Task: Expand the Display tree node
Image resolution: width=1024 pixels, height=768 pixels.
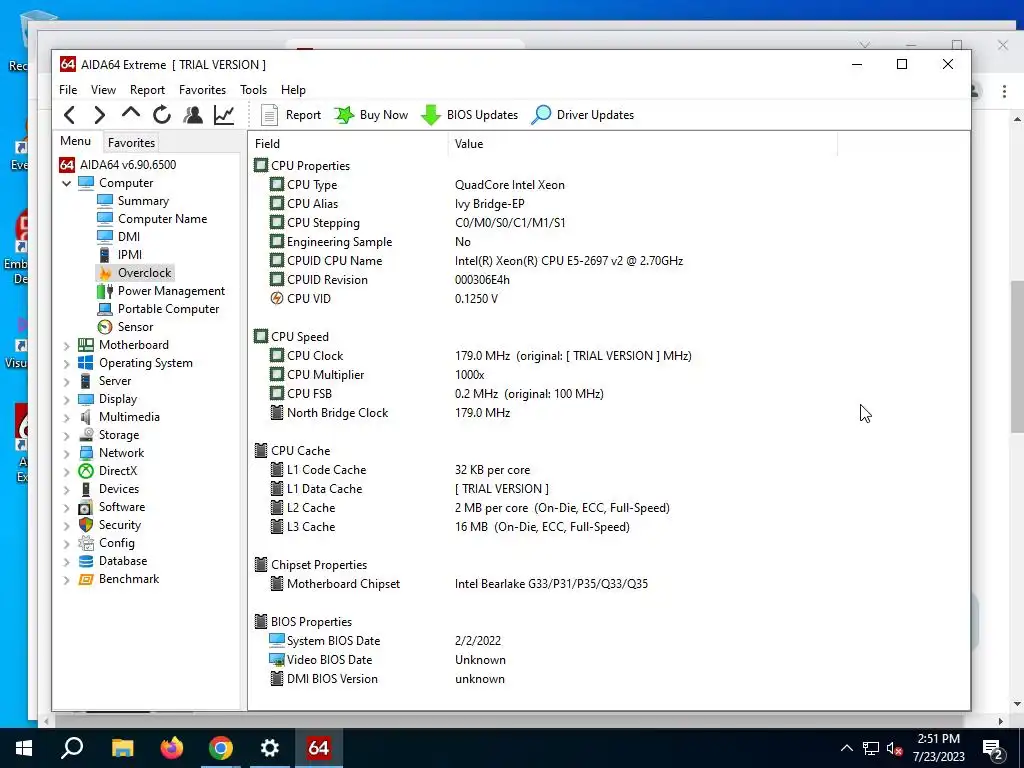Action: pos(67,400)
